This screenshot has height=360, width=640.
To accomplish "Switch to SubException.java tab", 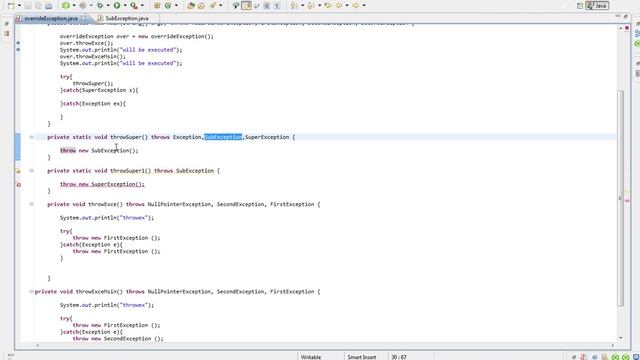I will point(127,18).
